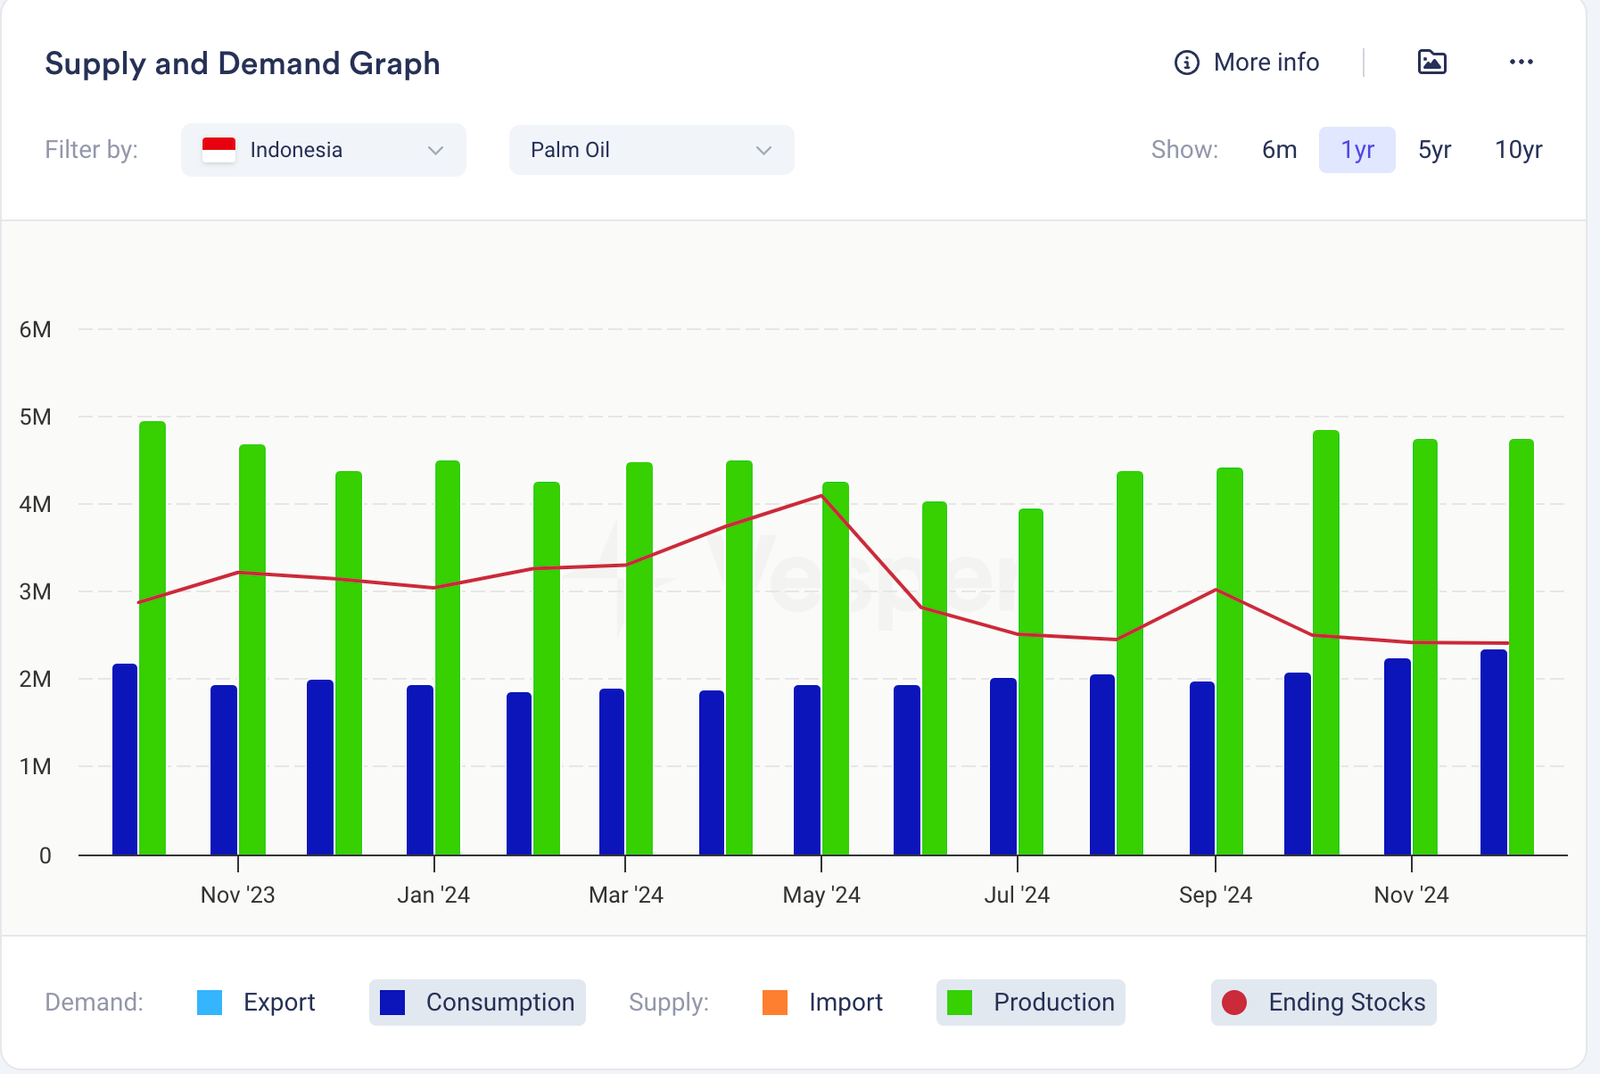Download chart using the image icon

click(x=1432, y=62)
